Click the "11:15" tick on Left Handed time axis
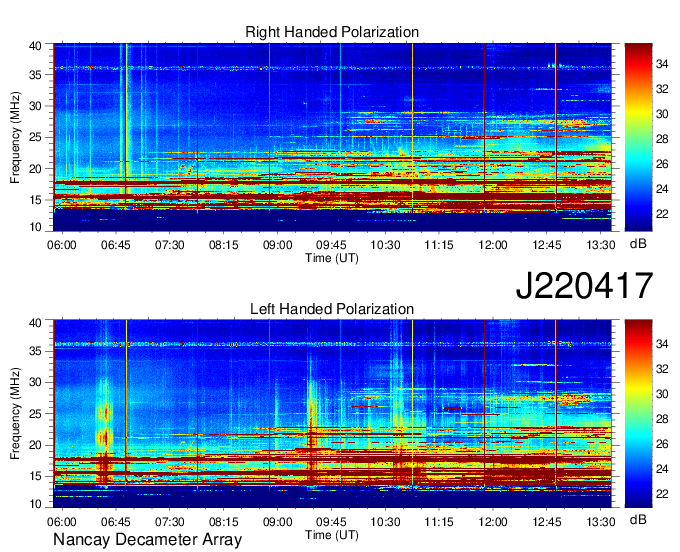Viewport: 680px width, 552px height. (439, 522)
